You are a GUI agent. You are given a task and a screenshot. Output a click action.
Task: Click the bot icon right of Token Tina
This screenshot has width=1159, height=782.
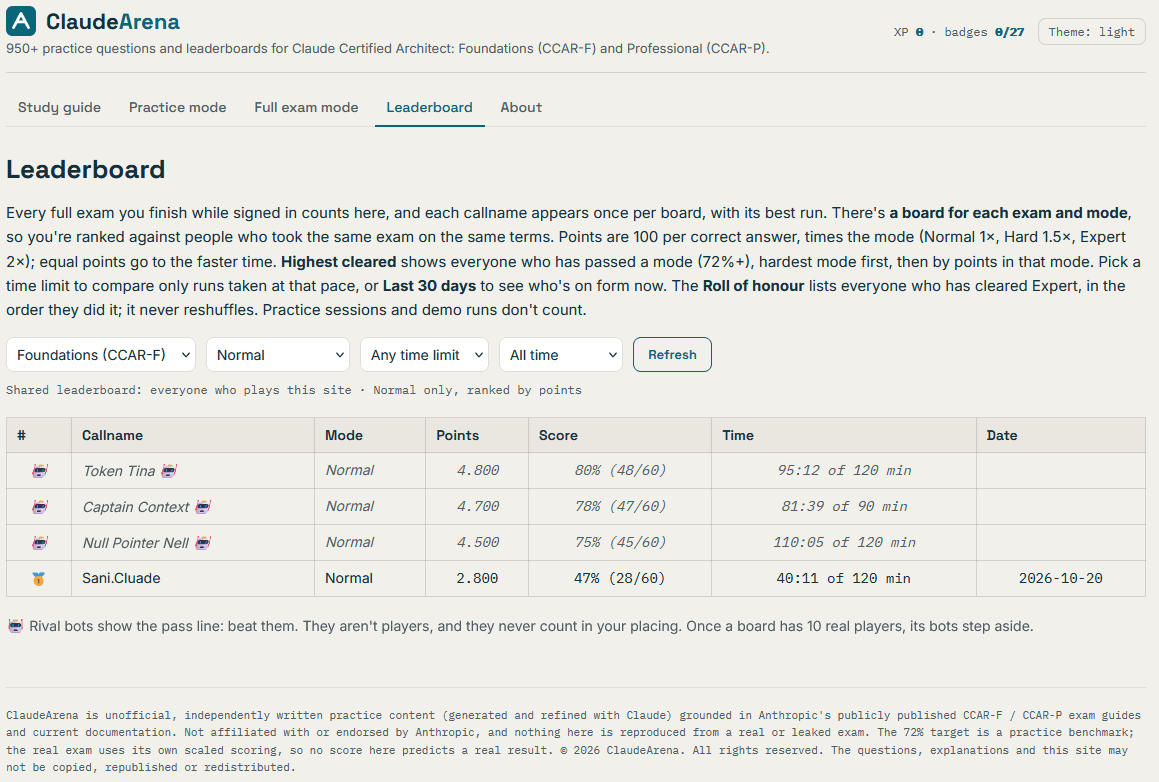pos(169,471)
